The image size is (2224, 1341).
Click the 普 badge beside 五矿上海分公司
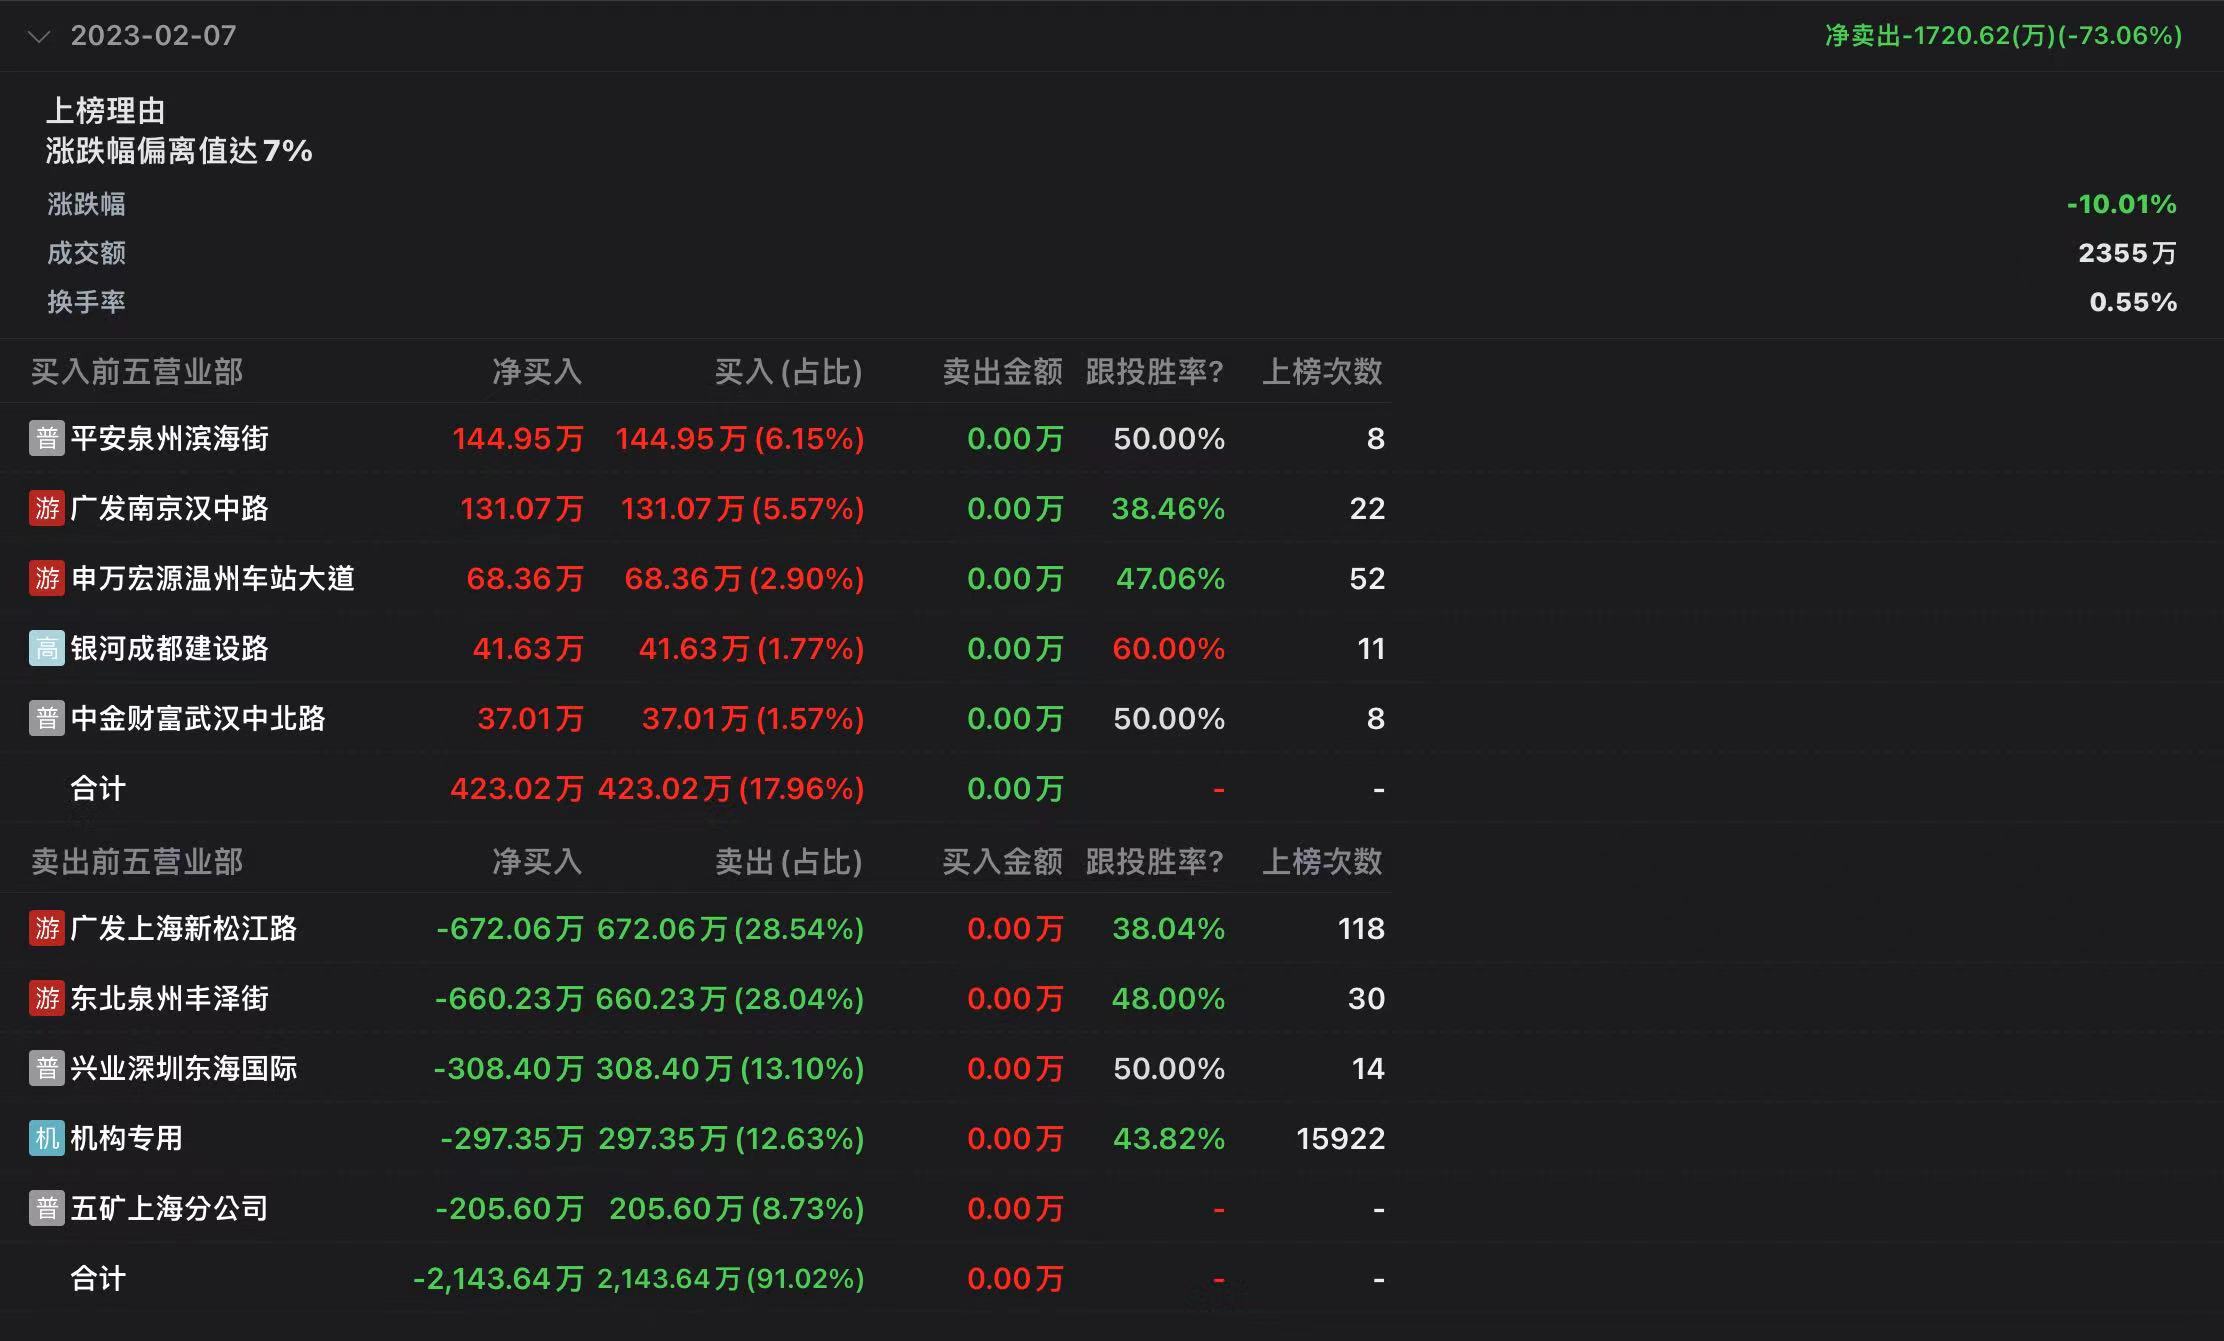coord(47,1208)
